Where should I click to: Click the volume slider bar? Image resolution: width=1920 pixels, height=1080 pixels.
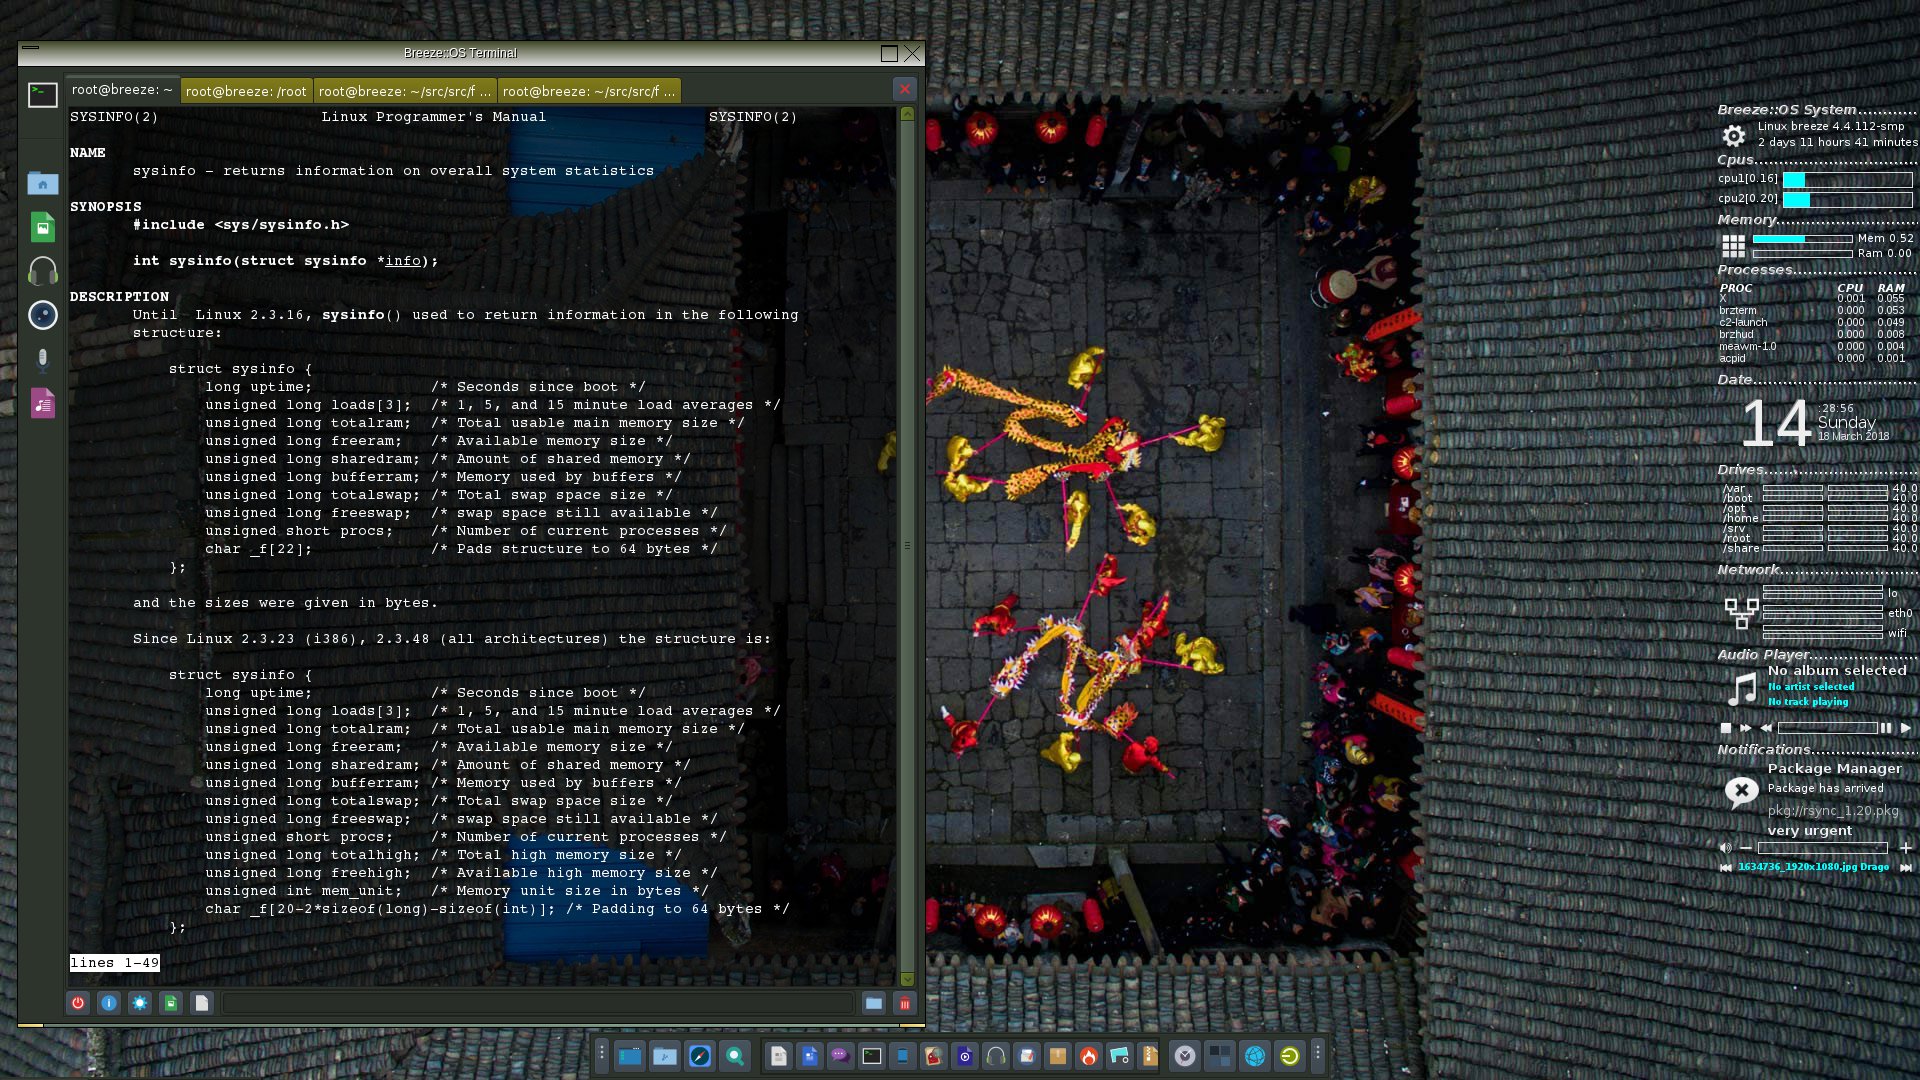pyautogui.click(x=1822, y=848)
